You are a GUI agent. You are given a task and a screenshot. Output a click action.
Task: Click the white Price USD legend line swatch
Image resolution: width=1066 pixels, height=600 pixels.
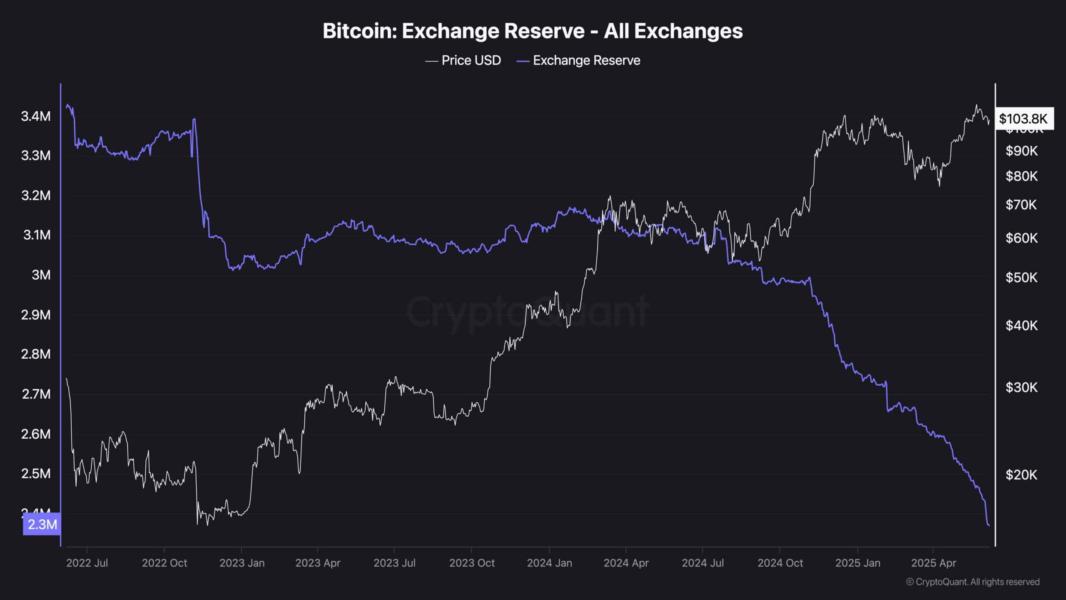tap(431, 60)
